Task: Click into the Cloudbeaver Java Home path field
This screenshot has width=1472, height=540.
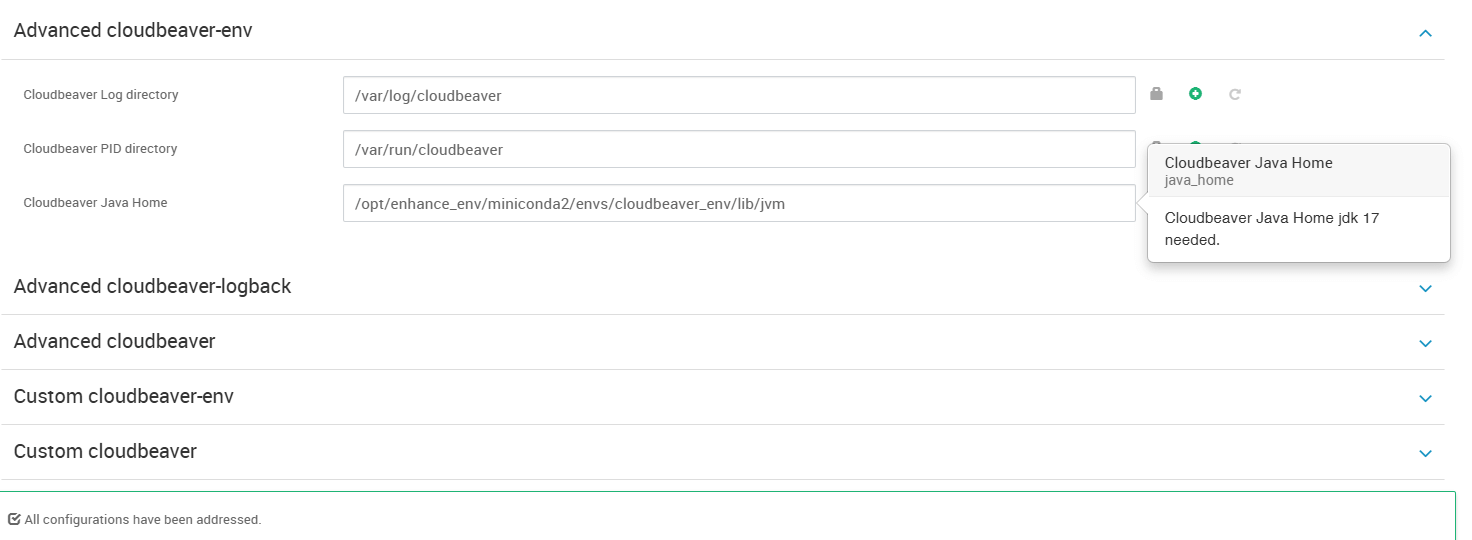Action: coord(739,203)
